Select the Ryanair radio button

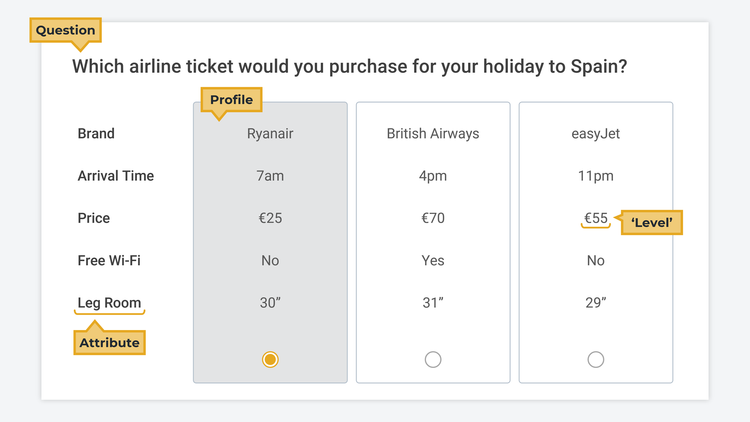click(x=270, y=359)
